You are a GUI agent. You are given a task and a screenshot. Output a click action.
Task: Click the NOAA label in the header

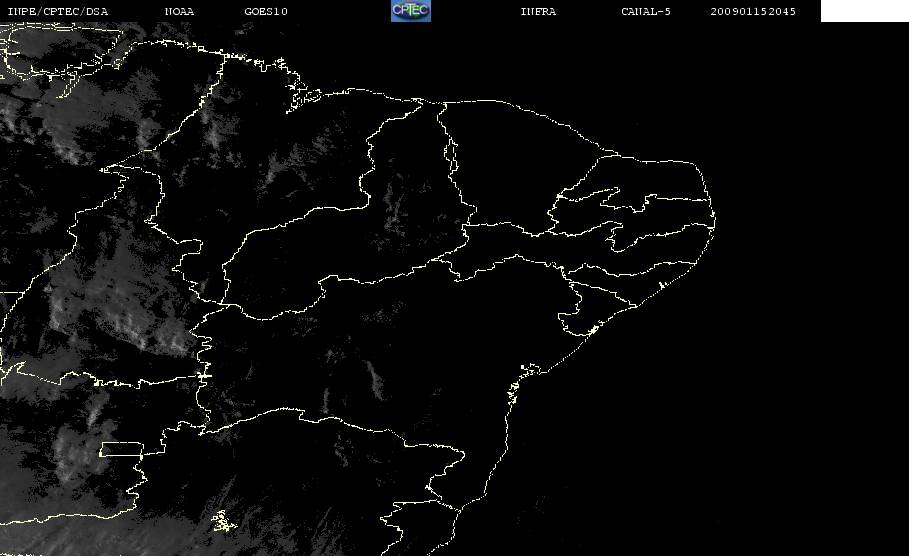(179, 11)
